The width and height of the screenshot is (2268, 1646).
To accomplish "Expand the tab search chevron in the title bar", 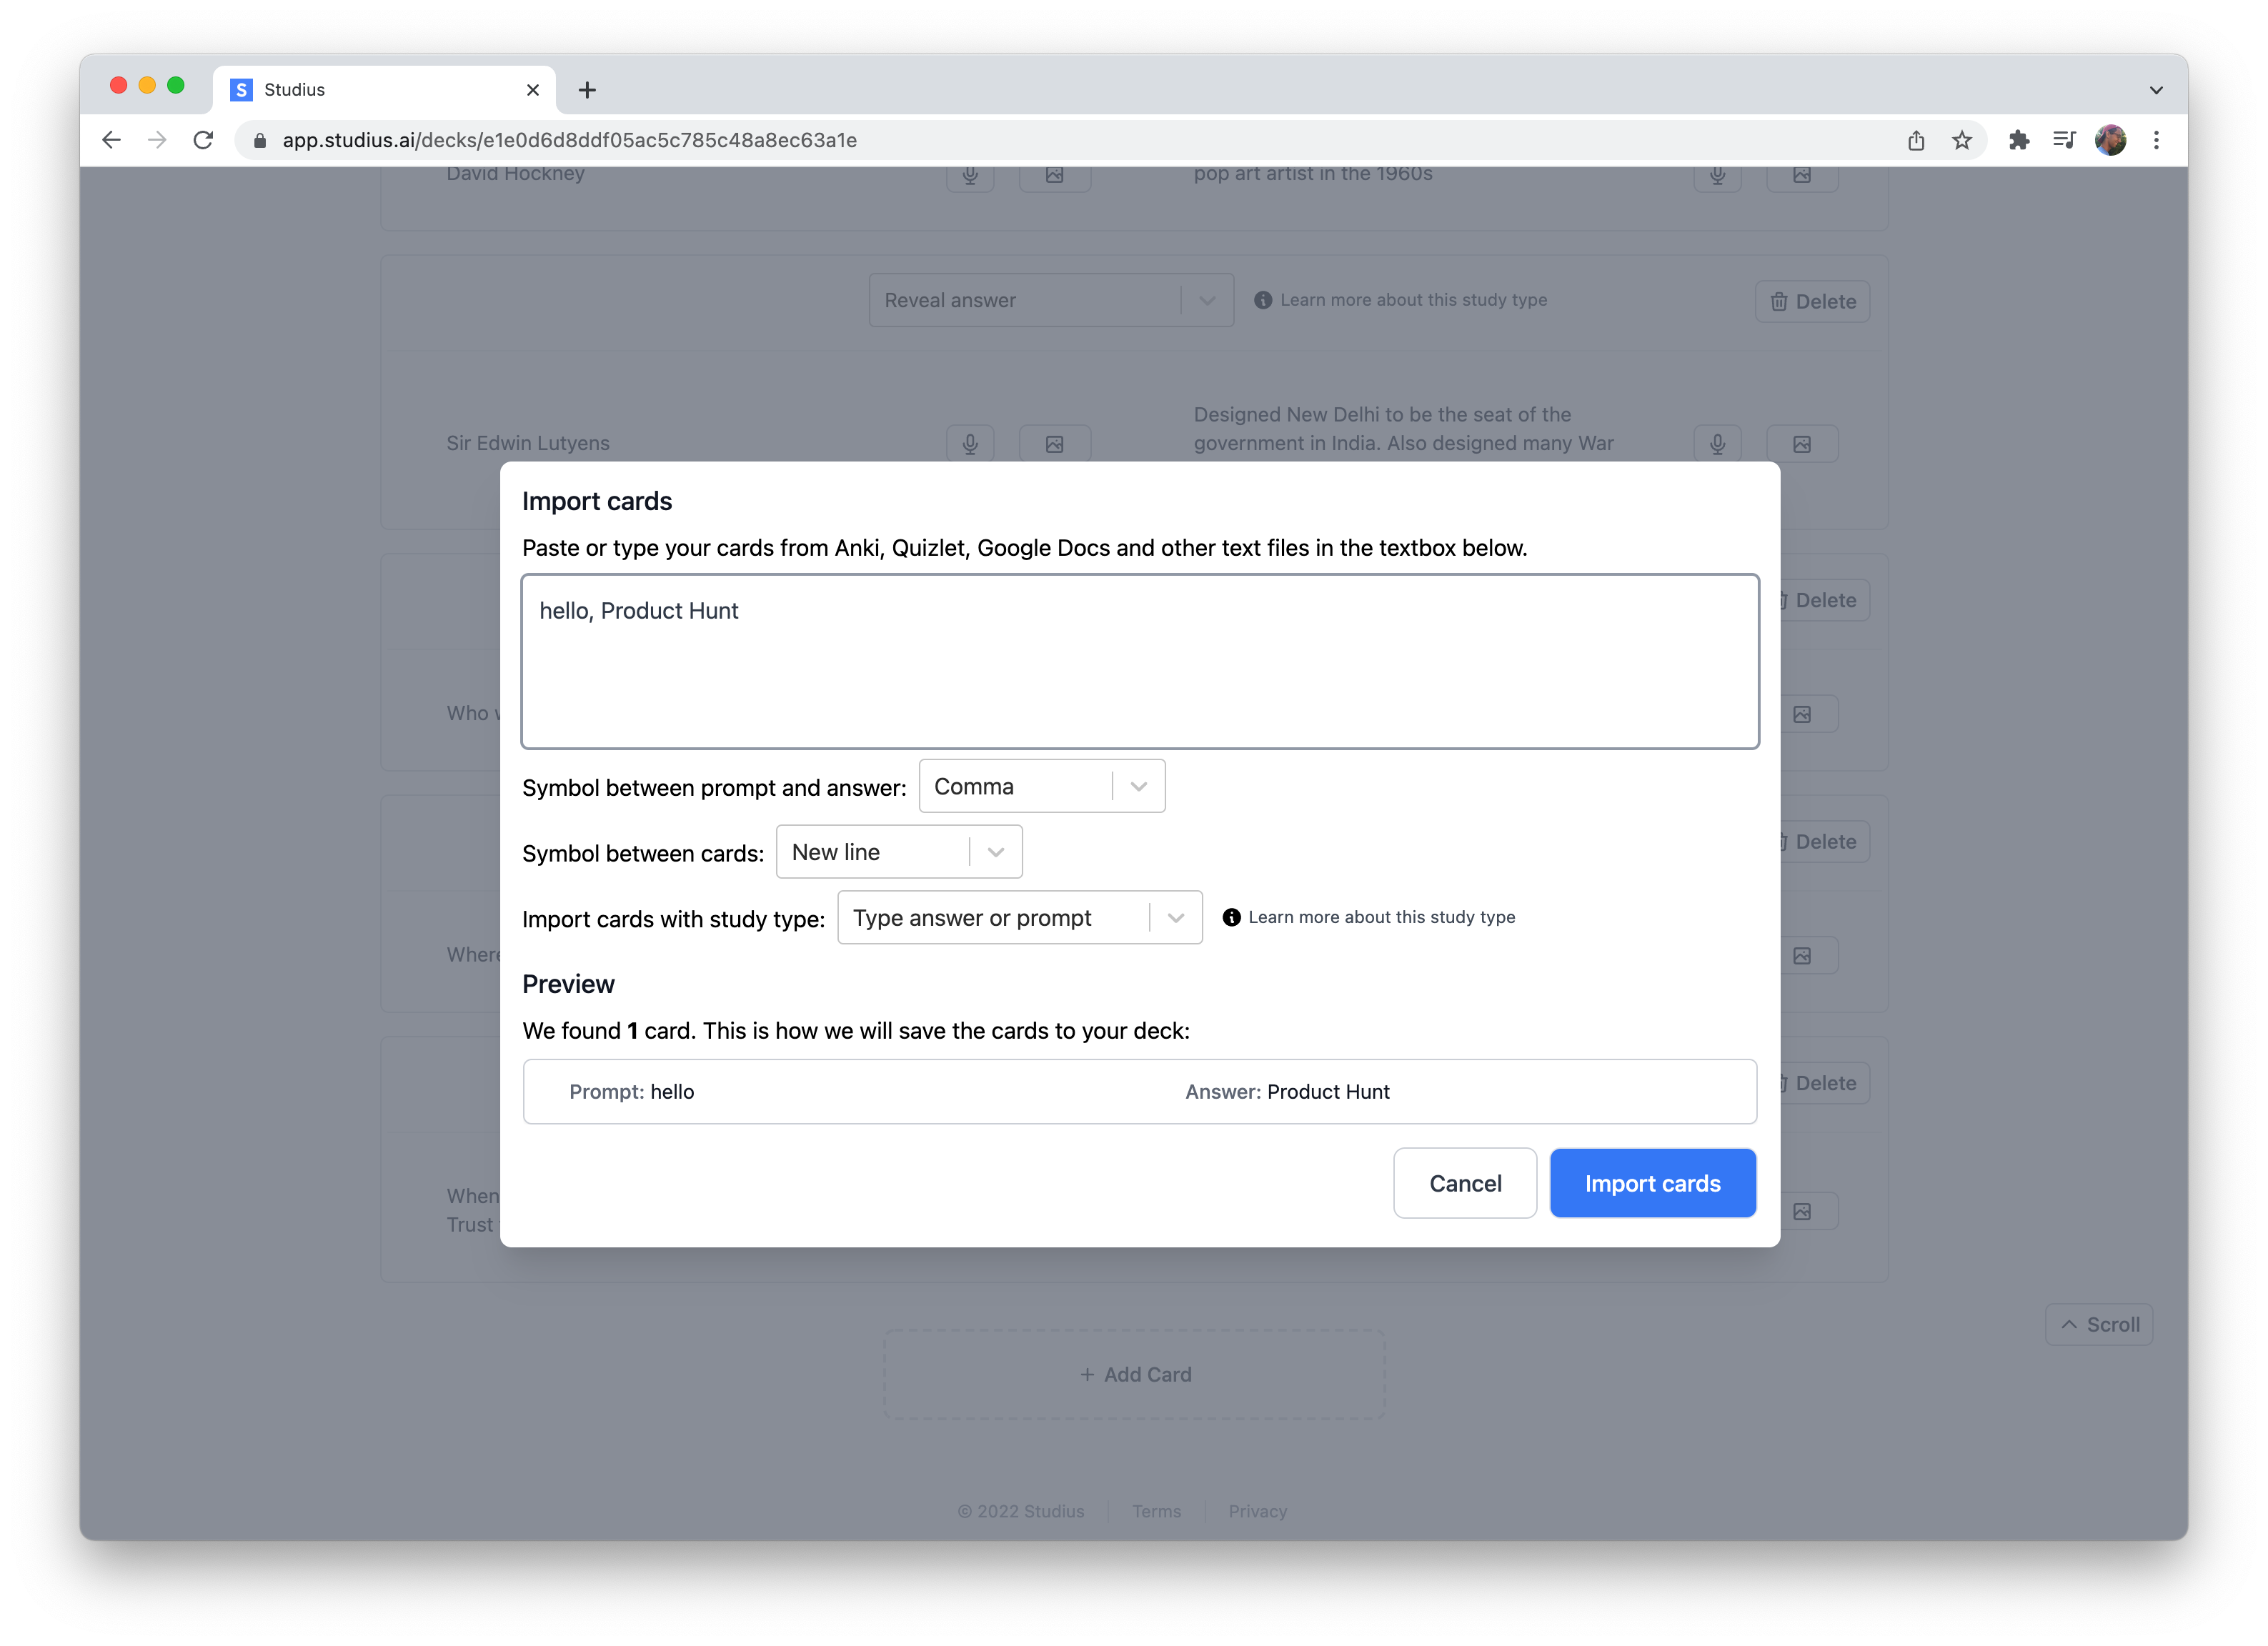I will pos(2156,90).
